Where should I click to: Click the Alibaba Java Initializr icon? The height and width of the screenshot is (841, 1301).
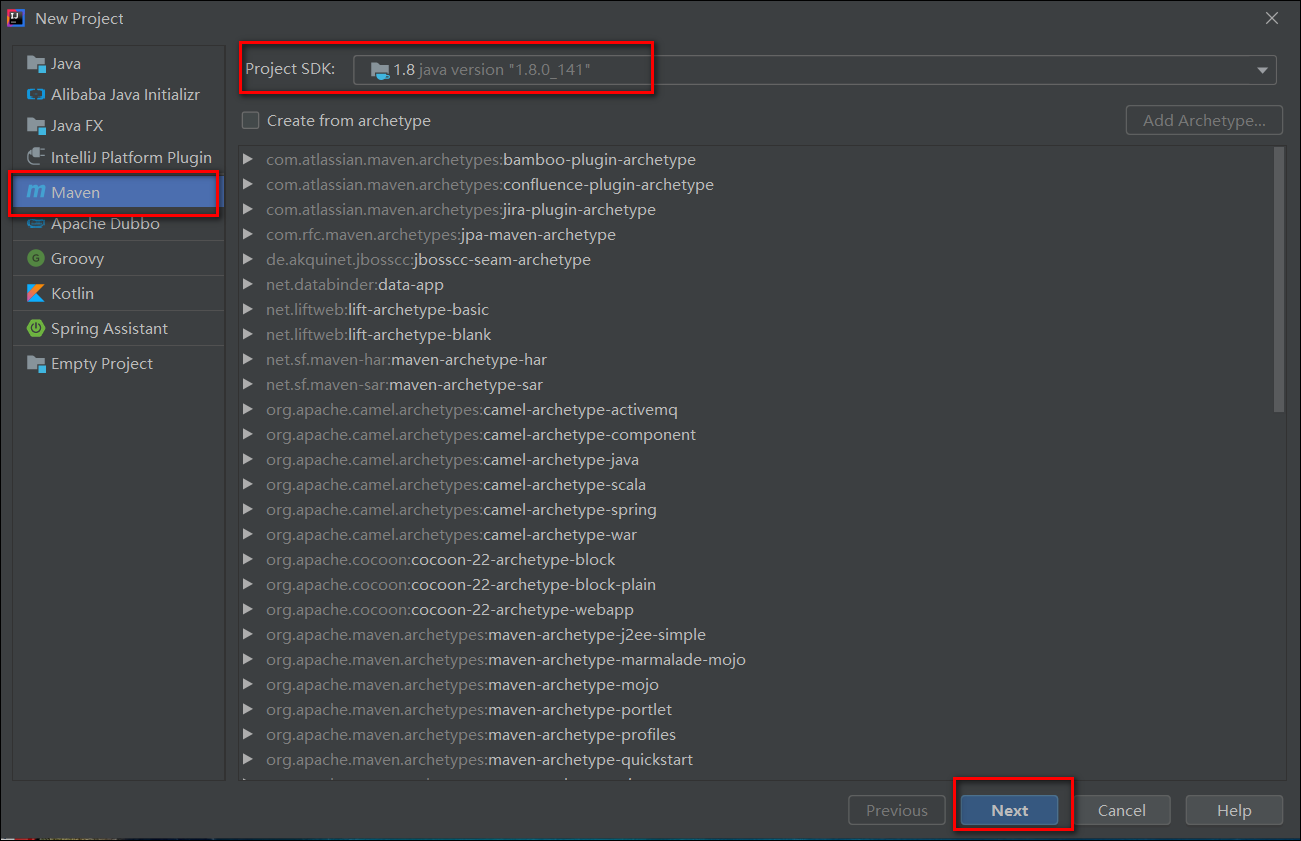pyautogui.click(x=36, y=95)
